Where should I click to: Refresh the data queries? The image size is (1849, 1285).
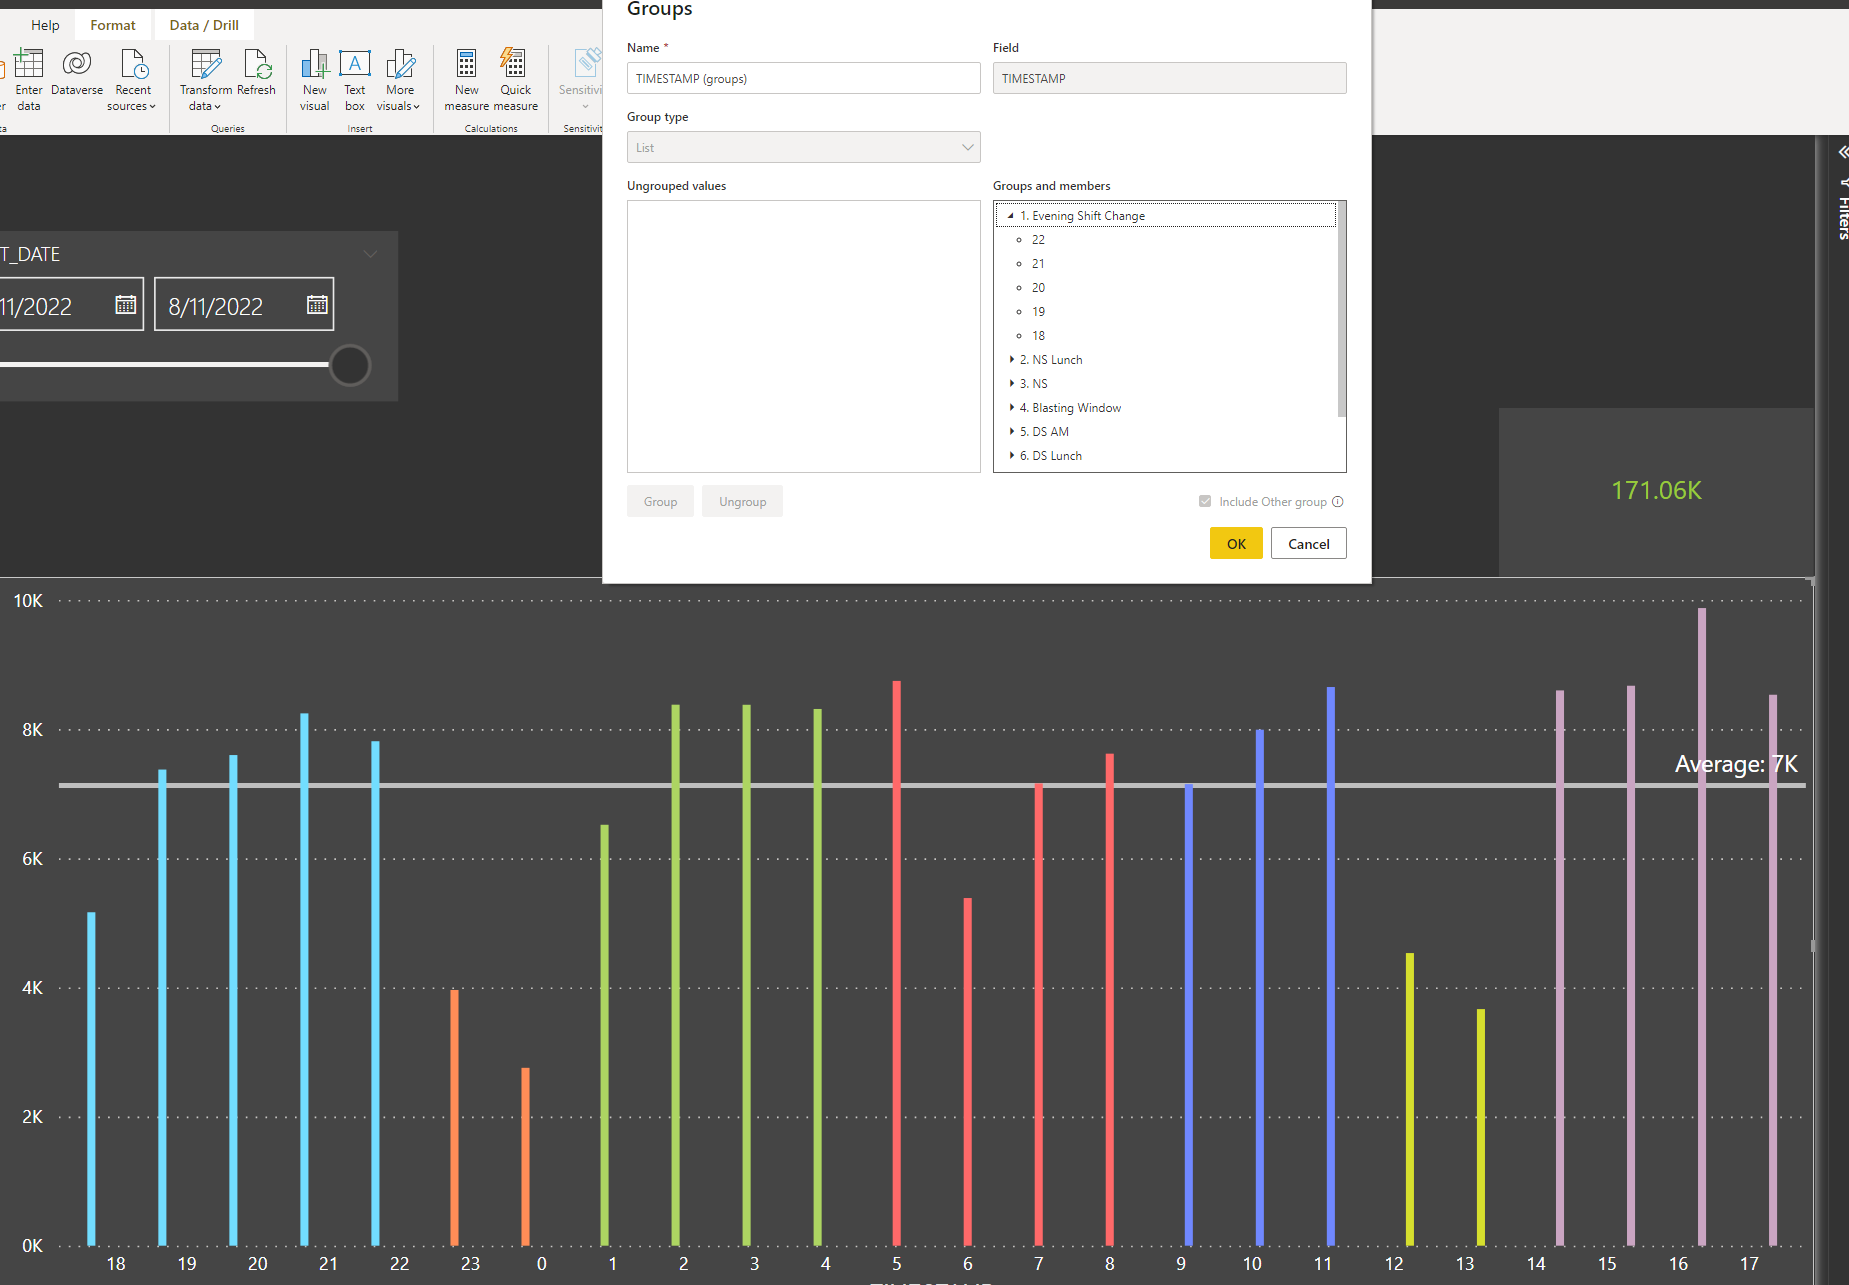(x=256, y=73)
